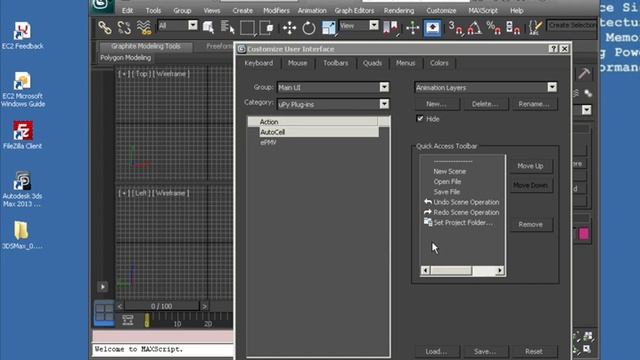Click the Move Down button
The image size is (640, 360).
pos(531,185)
